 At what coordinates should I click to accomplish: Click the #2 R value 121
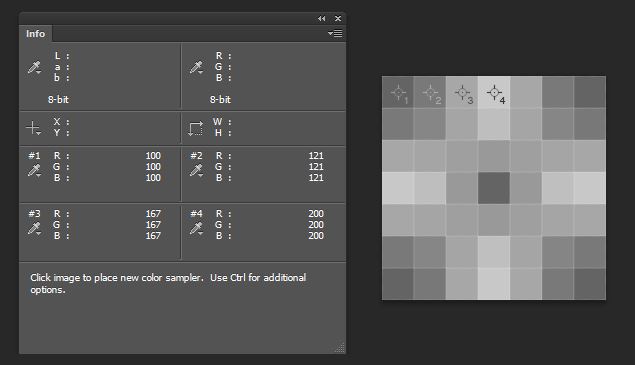[316, 156]
